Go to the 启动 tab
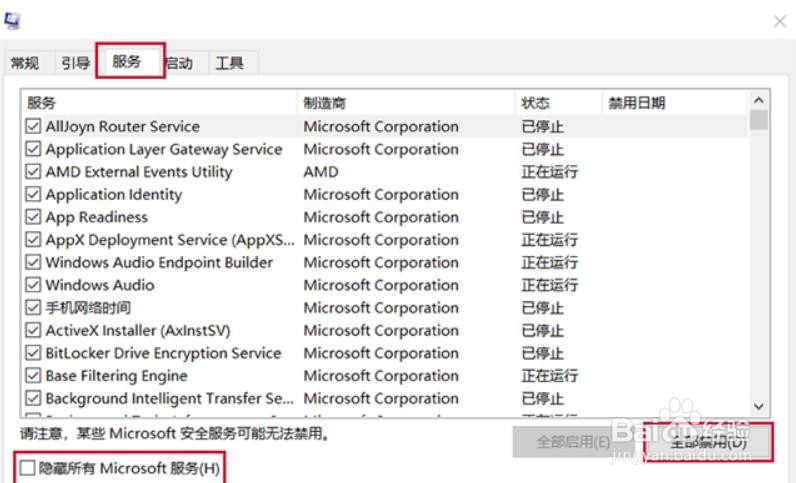The image size is (796, 483). (180, 63)
